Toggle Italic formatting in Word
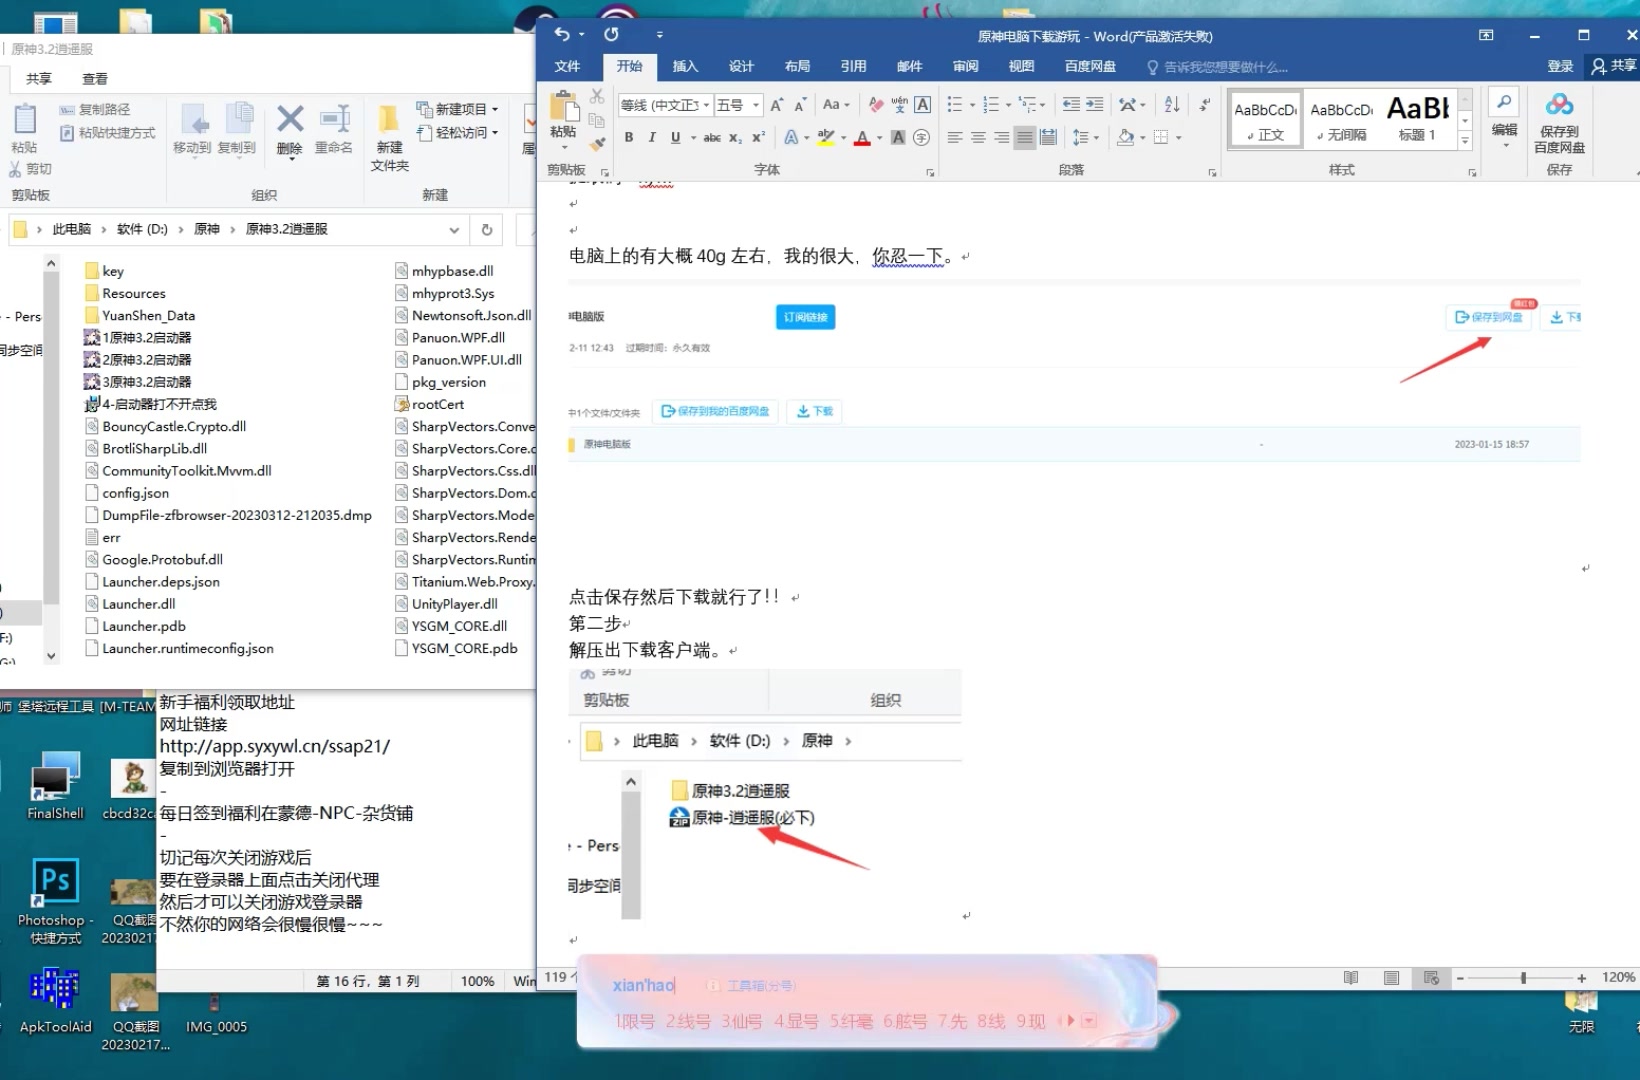Screen dimensions: 1640x1080 click(652, 137)
